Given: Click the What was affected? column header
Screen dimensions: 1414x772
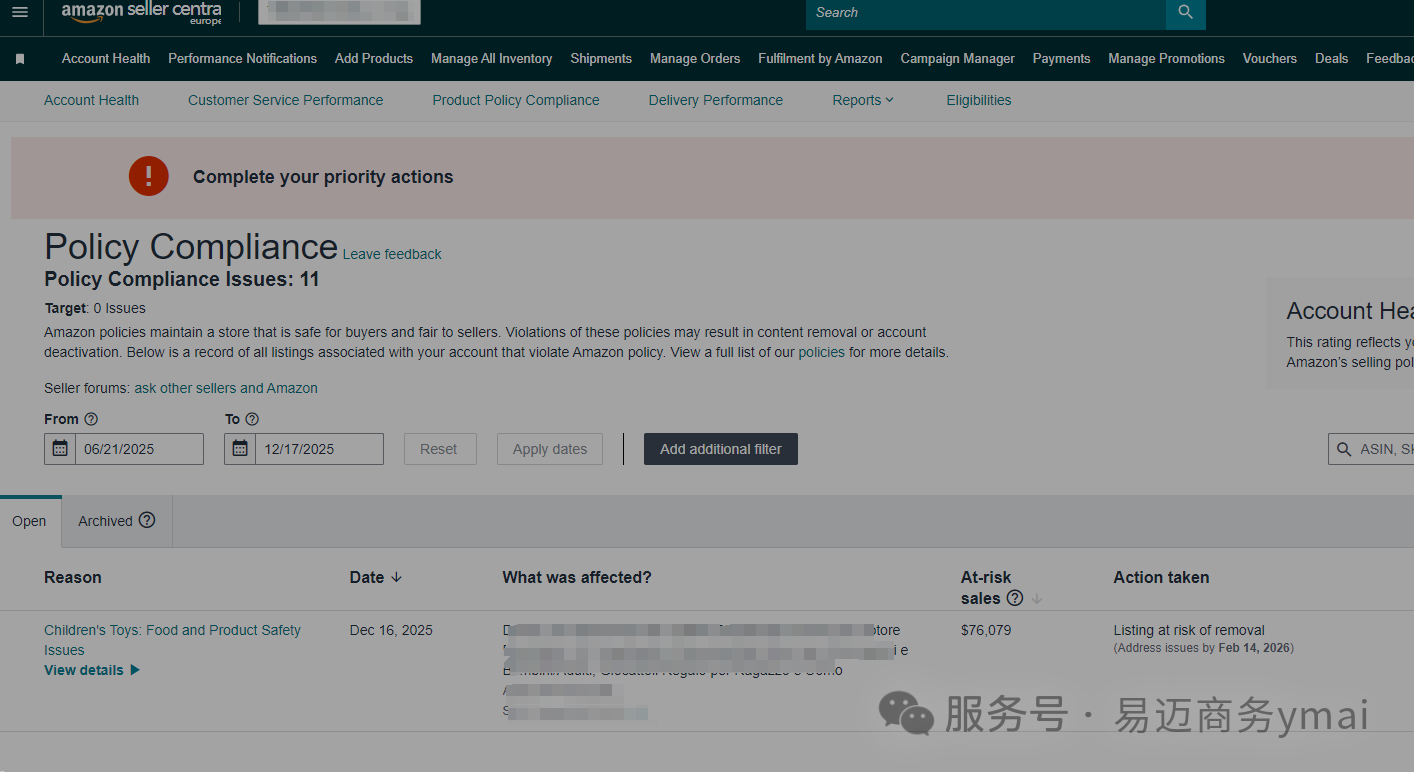Looking at the screenshot, I should [x=577, y=577].
